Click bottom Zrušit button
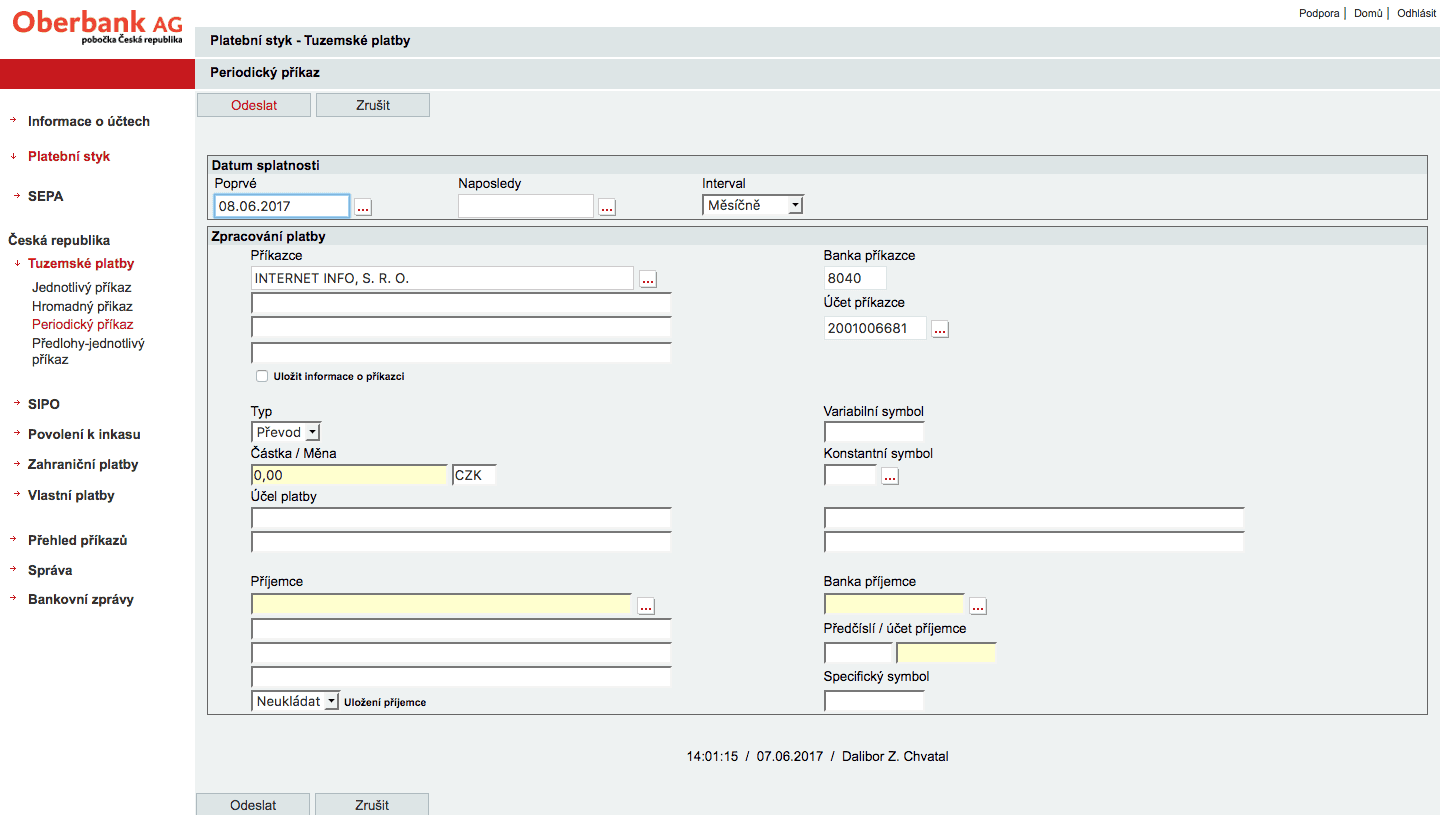Viewport: 1440px width, 815px height. [x=372, y=804]
